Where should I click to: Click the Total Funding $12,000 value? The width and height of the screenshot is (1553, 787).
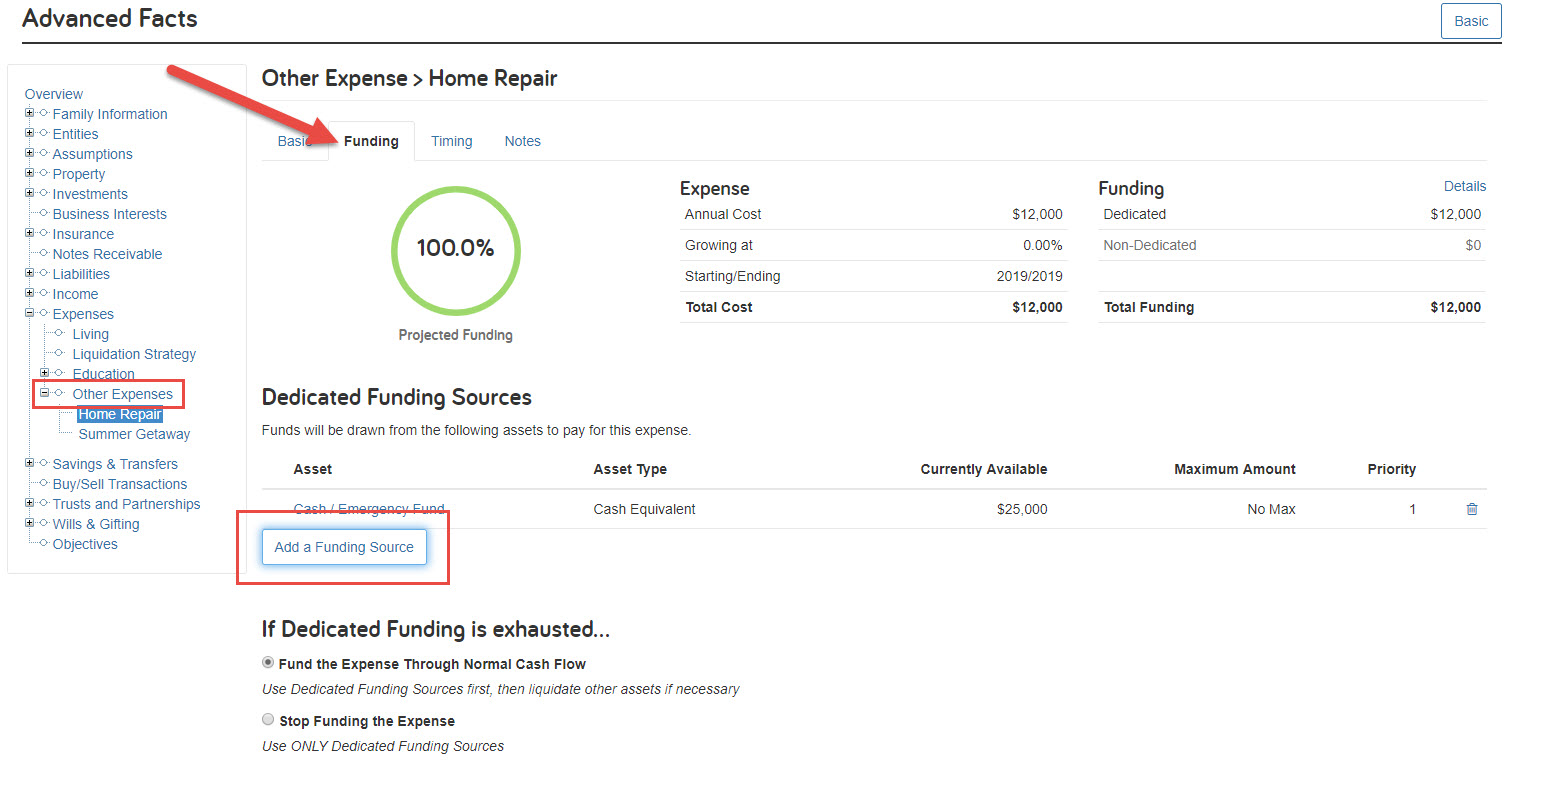click(x=1456, y=307)
